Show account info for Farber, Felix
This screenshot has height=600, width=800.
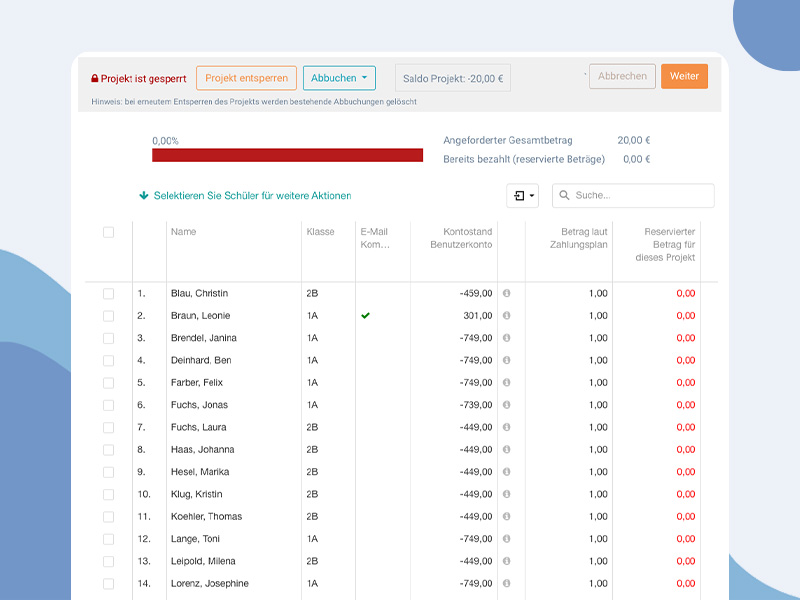506,383
